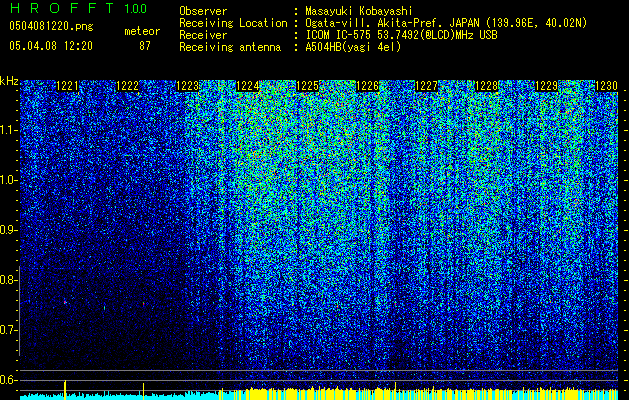Click the 1222 time marker label

pyautogui.click(x=127, y=86)
